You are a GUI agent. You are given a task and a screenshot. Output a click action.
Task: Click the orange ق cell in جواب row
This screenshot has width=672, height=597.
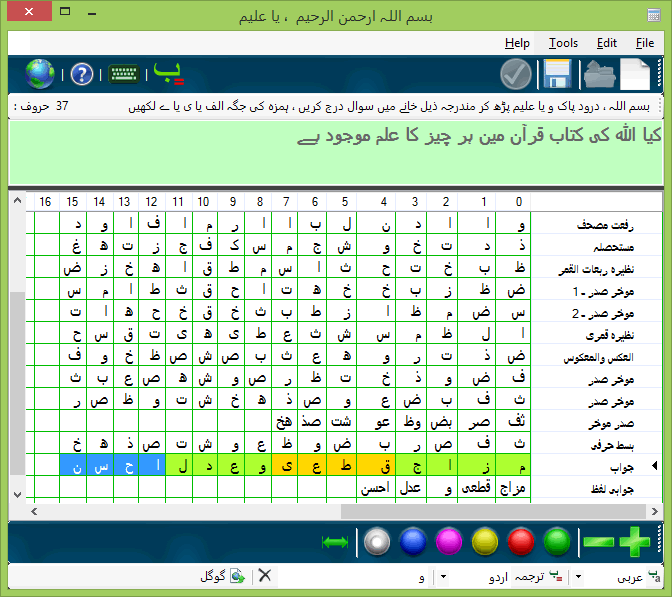(376, 465)
